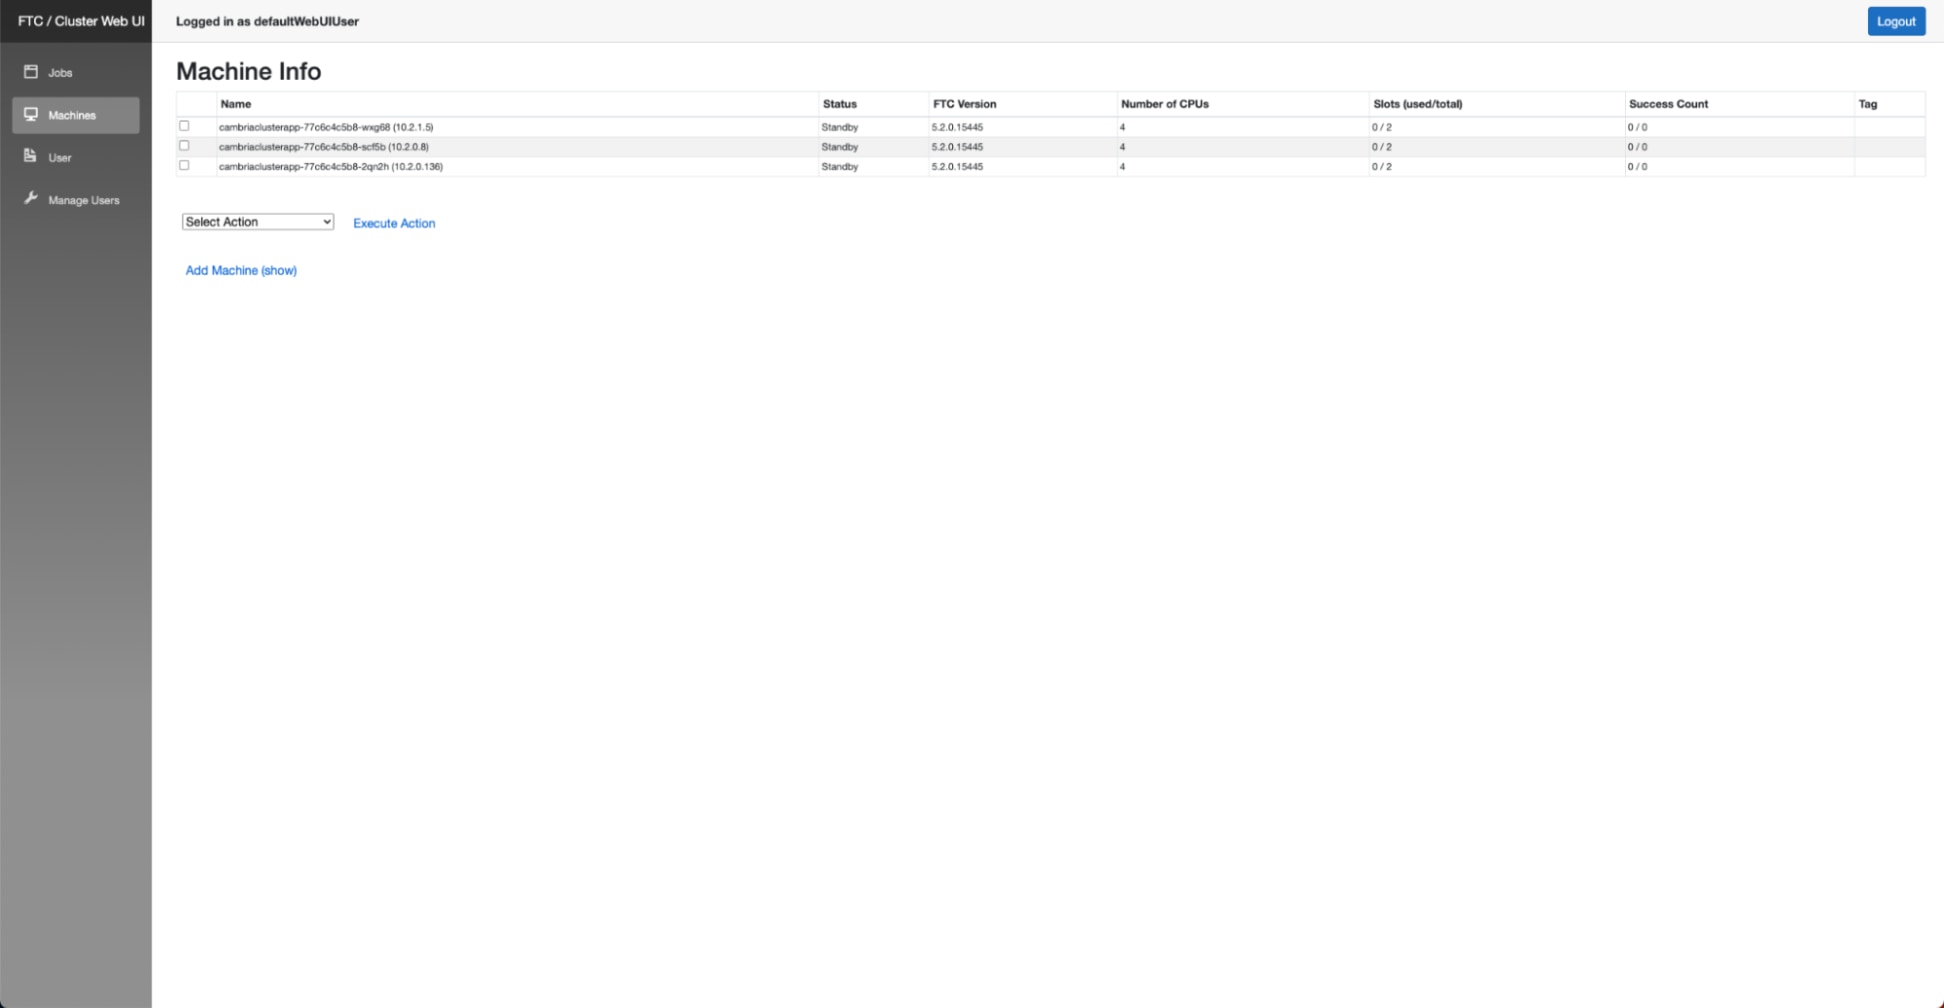
Task: Select the Machines sidebar entry
Action: click(x=71, y=115)
